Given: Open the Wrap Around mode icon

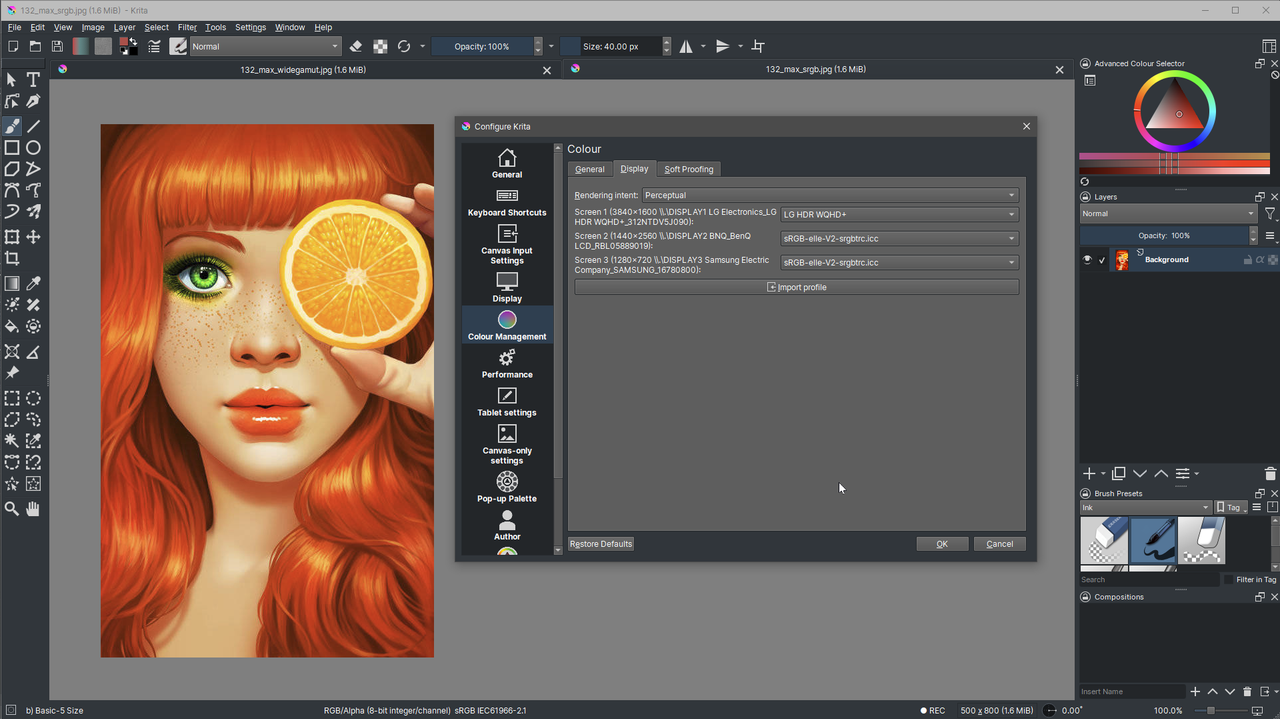Looking at the screenshot, I should [x=758, y=46].
